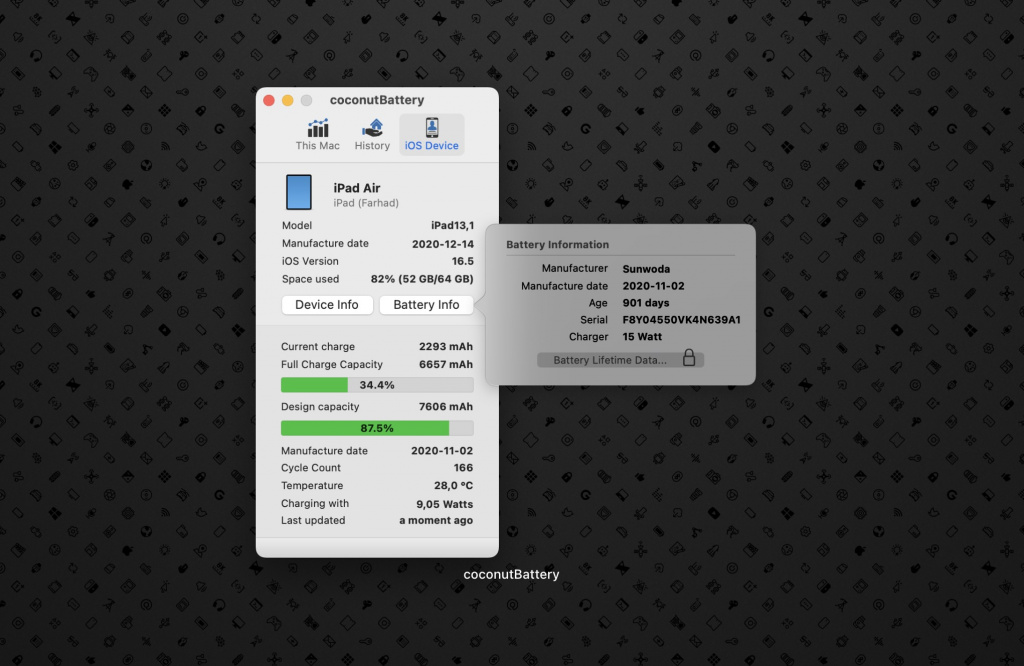This screenshot has height=666, width=1024.
Task: Click current charge value 2293 mAh
Action: [x=446, y=347]
